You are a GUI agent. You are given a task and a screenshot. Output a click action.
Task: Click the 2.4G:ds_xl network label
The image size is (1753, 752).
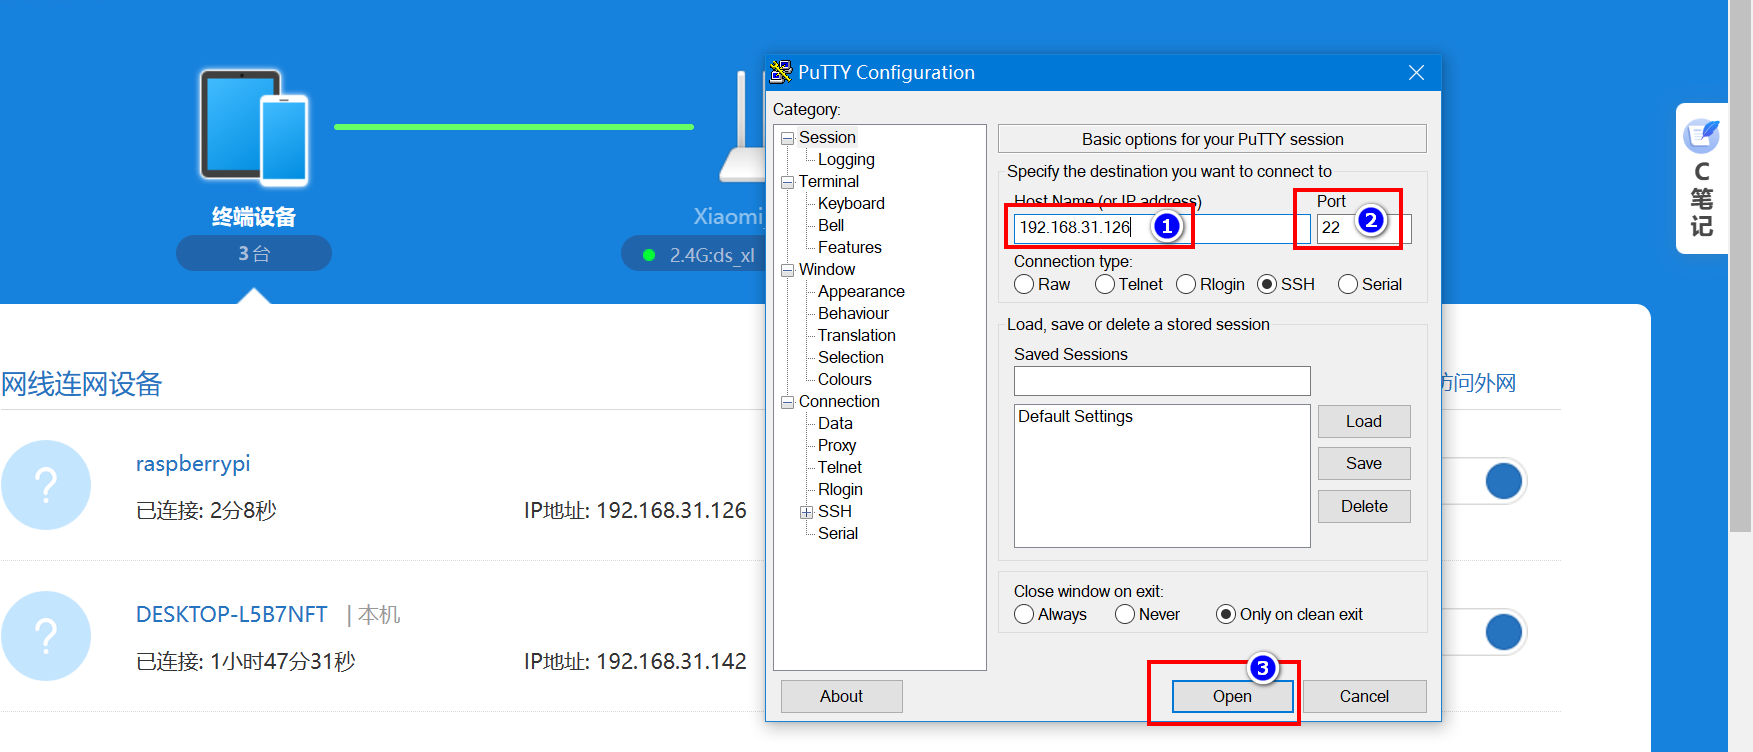coord(712,255)
